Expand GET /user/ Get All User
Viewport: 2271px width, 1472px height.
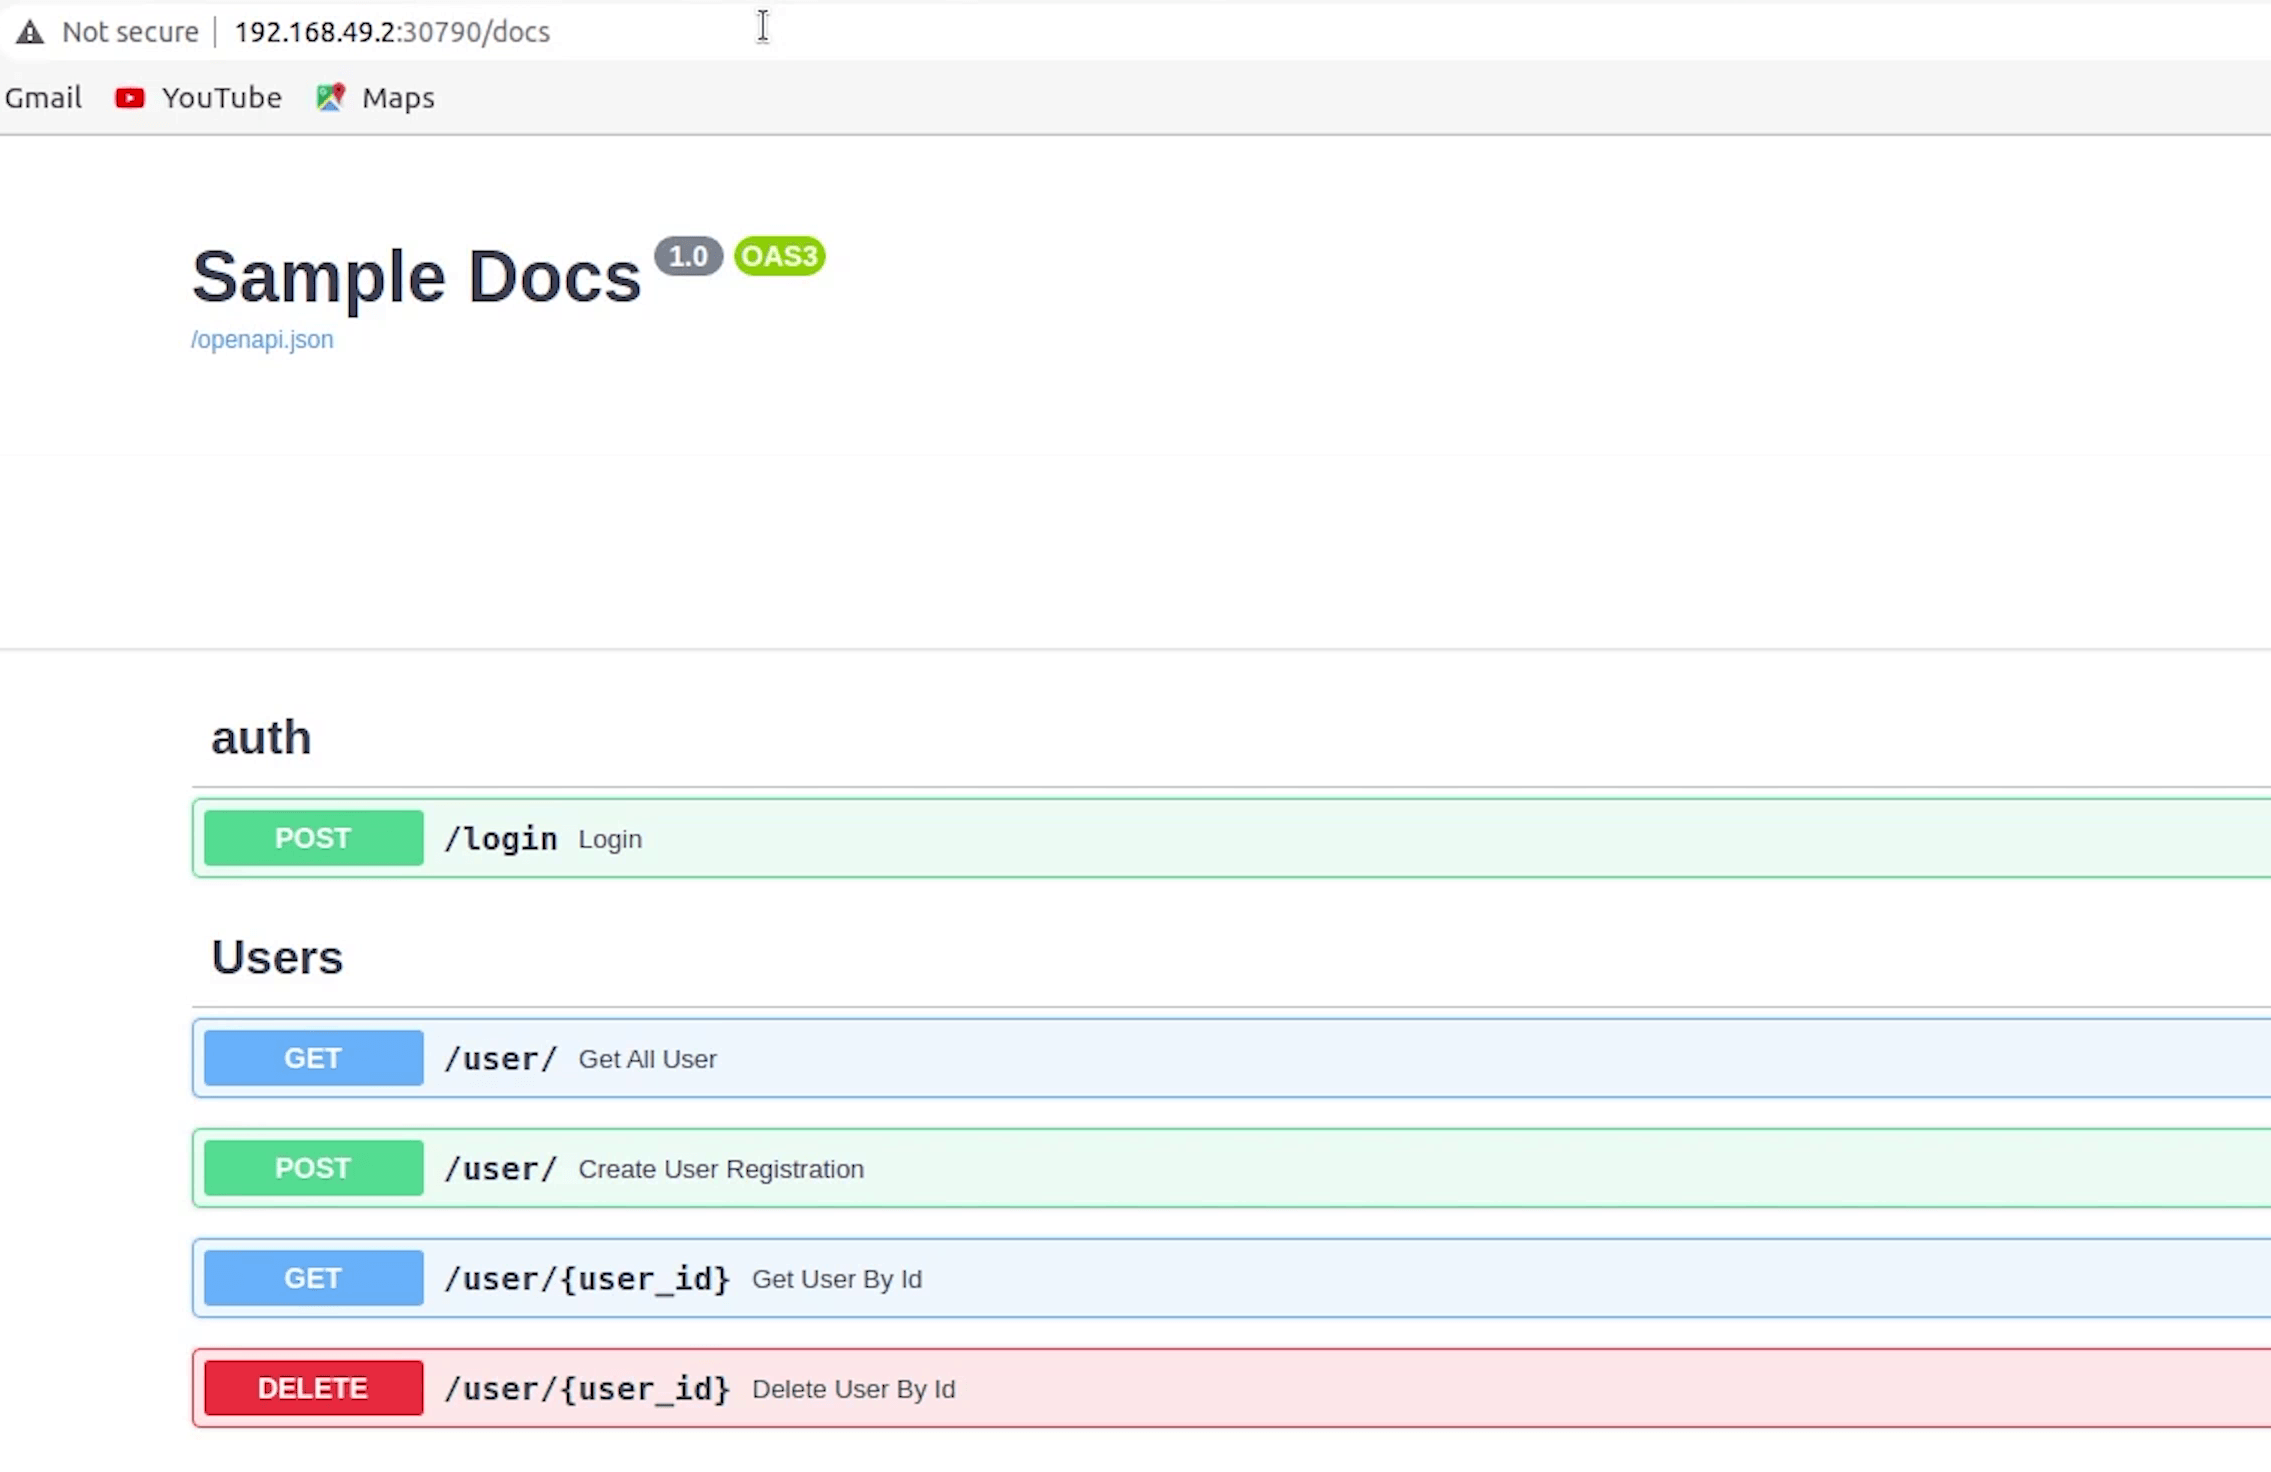(x=1200, y=1058)
